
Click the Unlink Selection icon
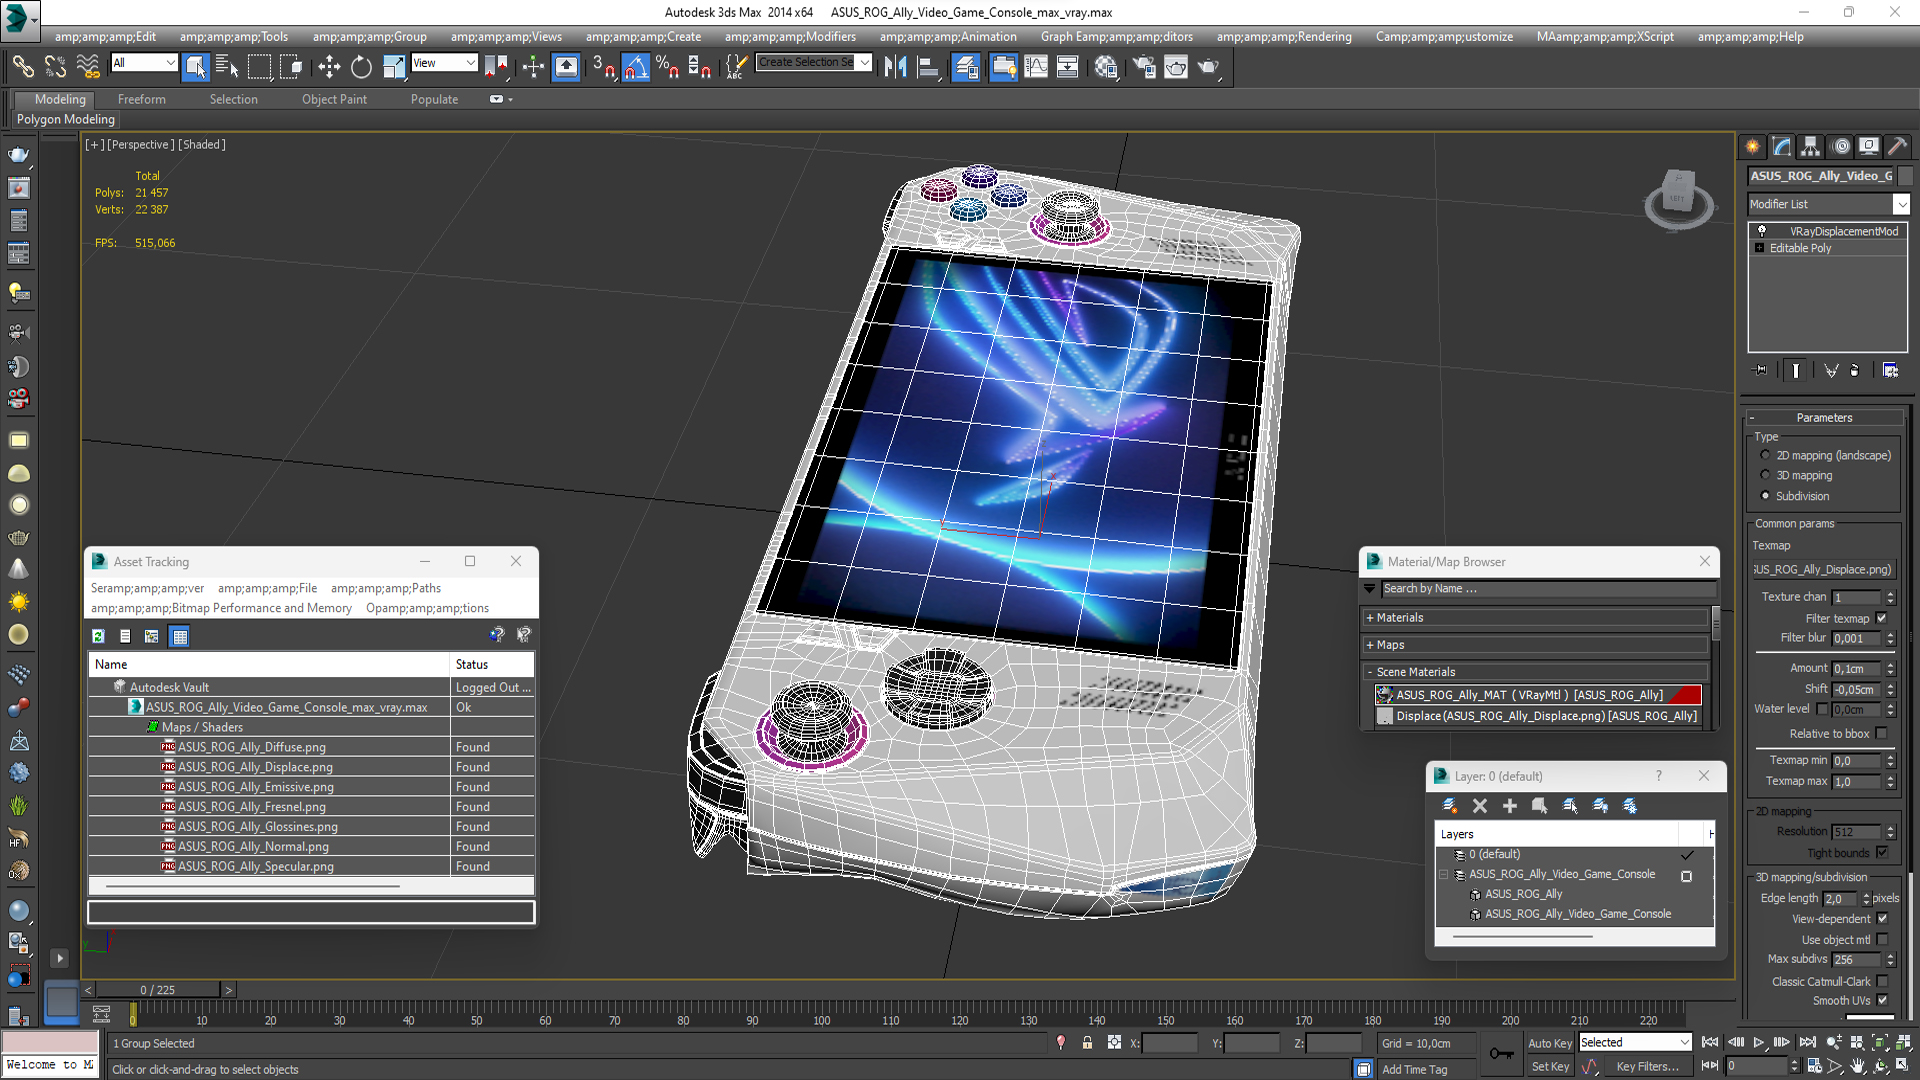(x=55, y=67)
